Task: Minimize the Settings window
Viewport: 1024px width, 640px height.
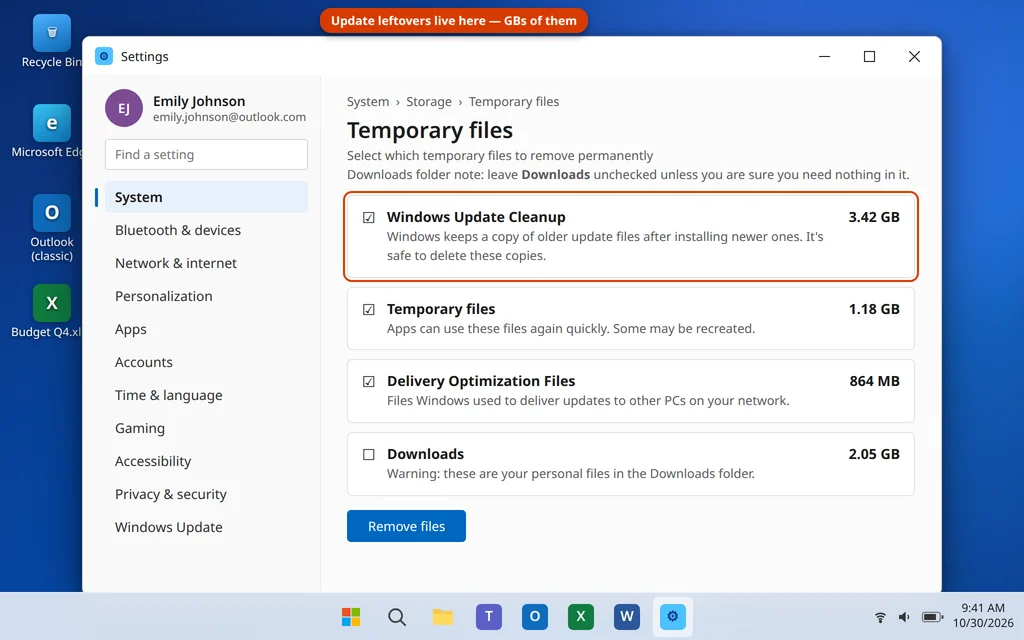Action: pos(825,56)
